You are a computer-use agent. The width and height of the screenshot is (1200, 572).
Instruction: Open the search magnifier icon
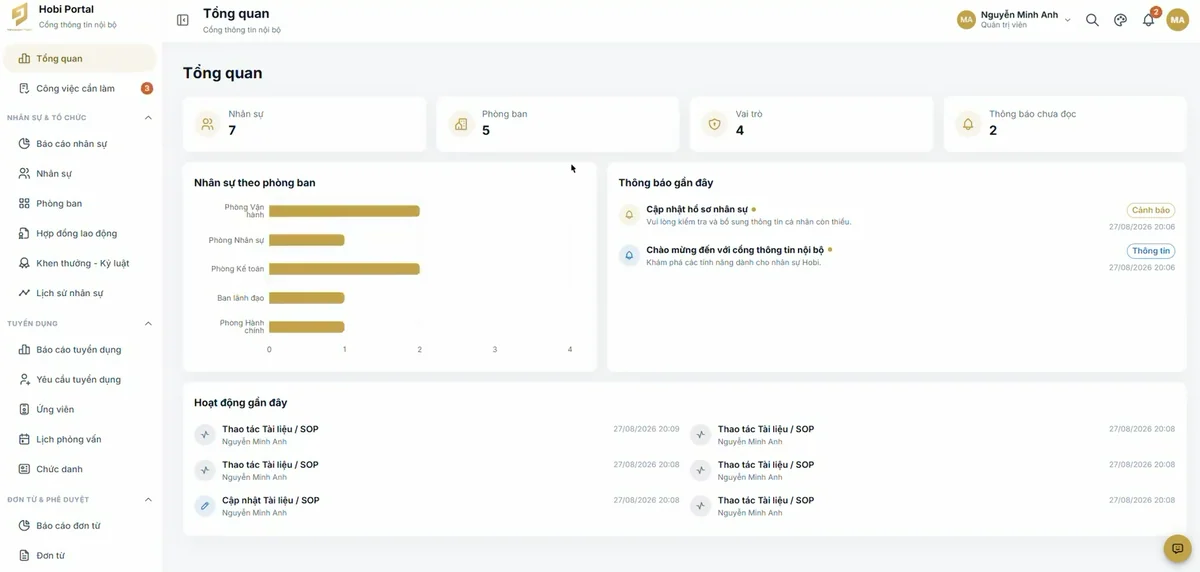pyautogui.click(x=1092, y=20)
